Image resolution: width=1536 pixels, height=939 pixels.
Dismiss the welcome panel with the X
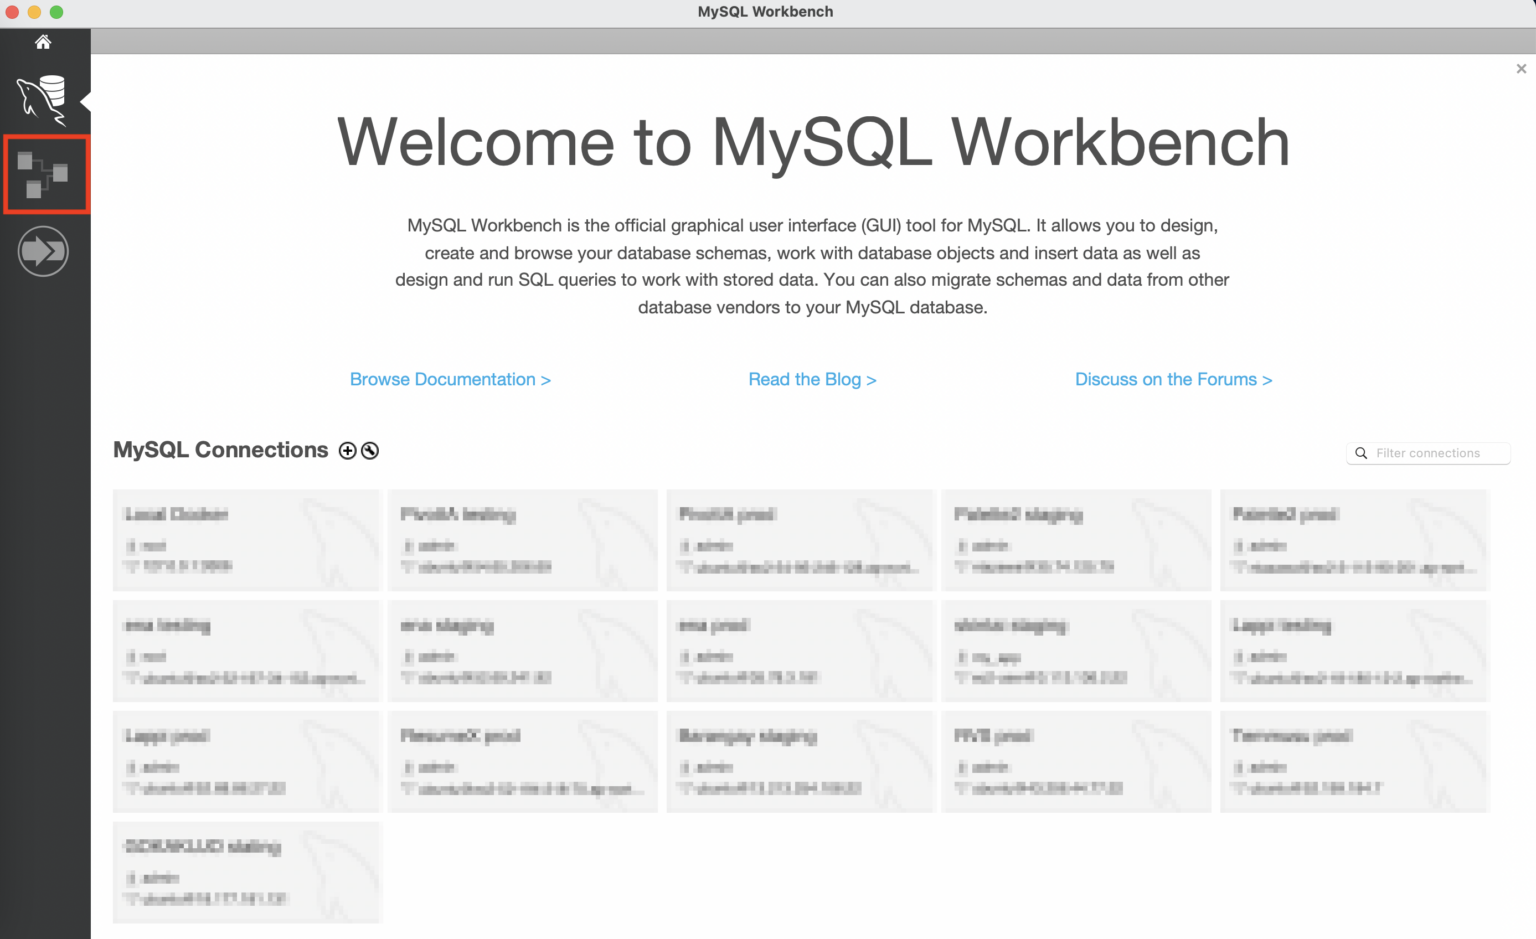pyautogui.click(x=1520, y=68)
